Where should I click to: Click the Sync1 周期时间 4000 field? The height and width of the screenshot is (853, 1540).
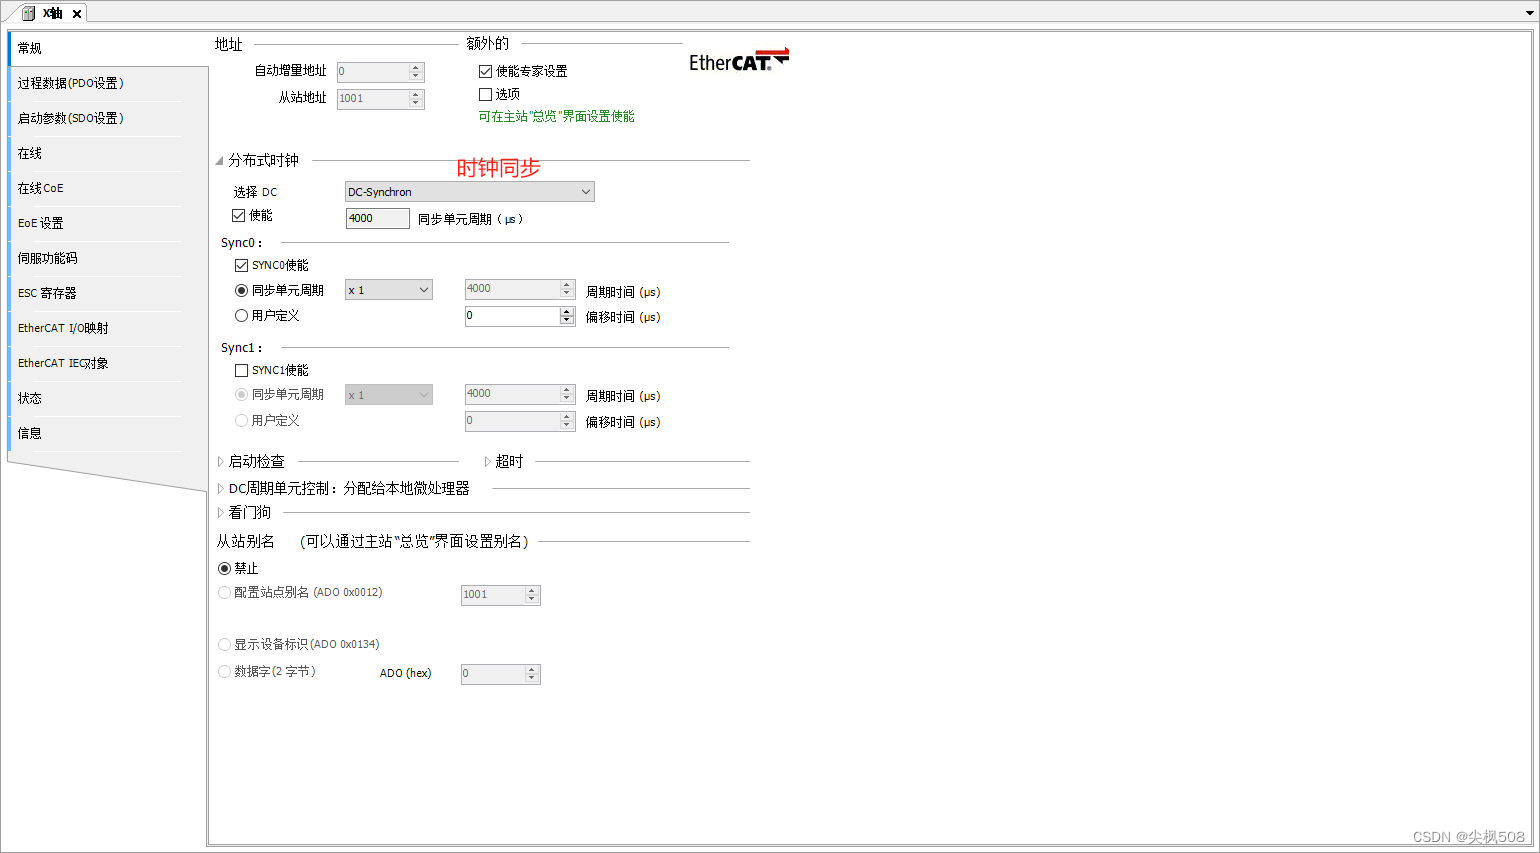coord(512,394)
